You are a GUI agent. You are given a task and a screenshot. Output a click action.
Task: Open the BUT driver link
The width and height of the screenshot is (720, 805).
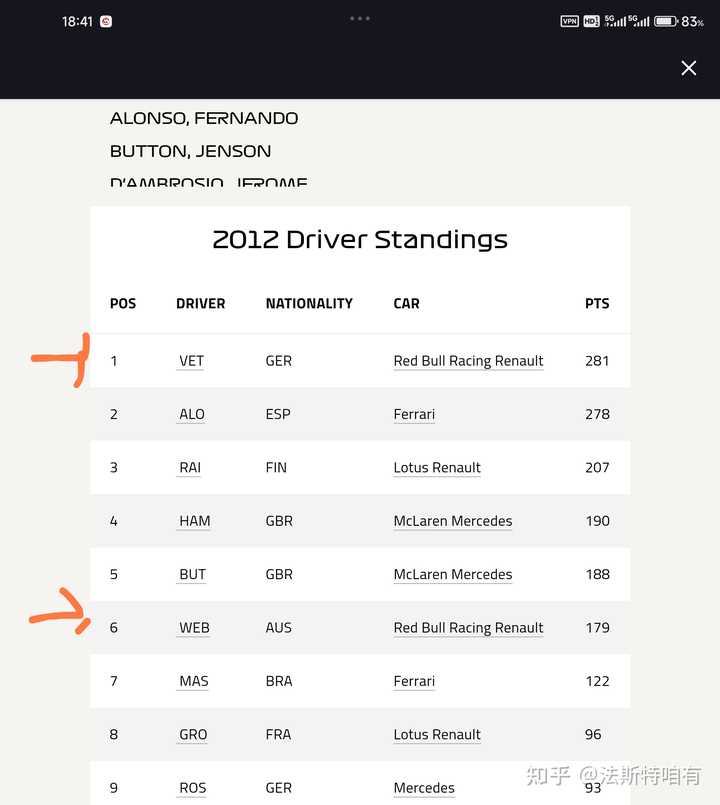[192, 574]
